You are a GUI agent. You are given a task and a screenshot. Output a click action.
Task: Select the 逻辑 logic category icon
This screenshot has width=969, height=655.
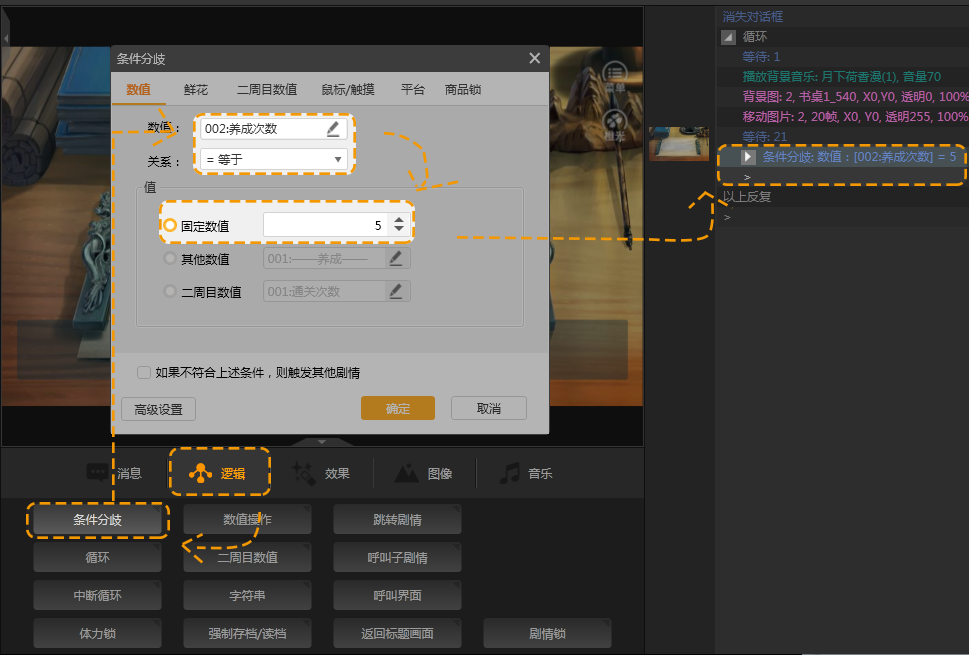[x=202, y=473]
